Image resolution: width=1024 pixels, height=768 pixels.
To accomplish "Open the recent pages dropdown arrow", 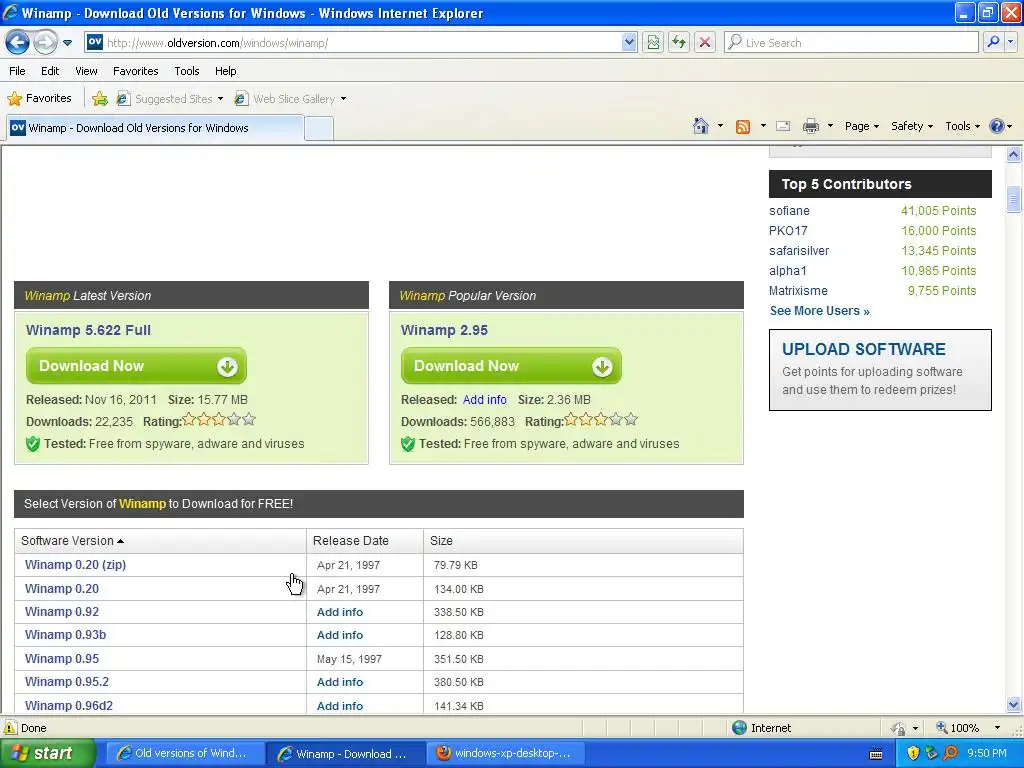I will pos(67,43).
